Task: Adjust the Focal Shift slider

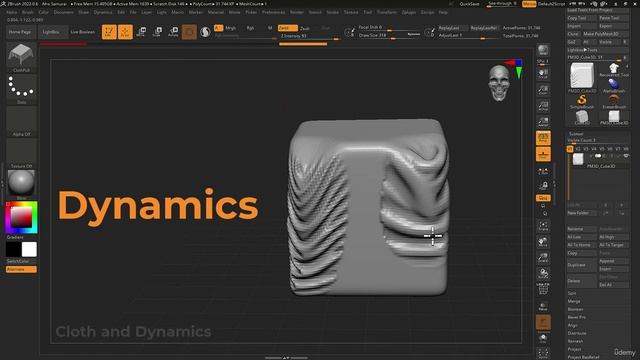Action: (389, 27)
